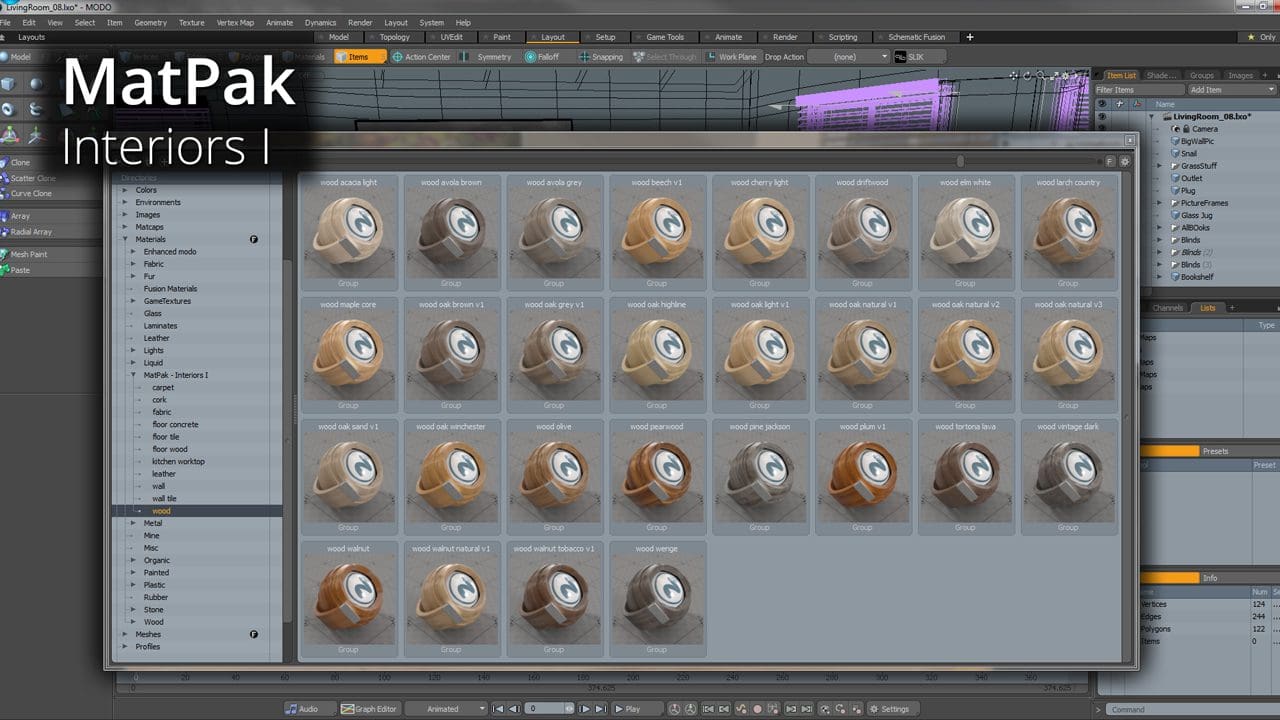The width and height of the screenshot is (1280, 720).
Task: Toggle Symmetry mode
Action: 487,57
